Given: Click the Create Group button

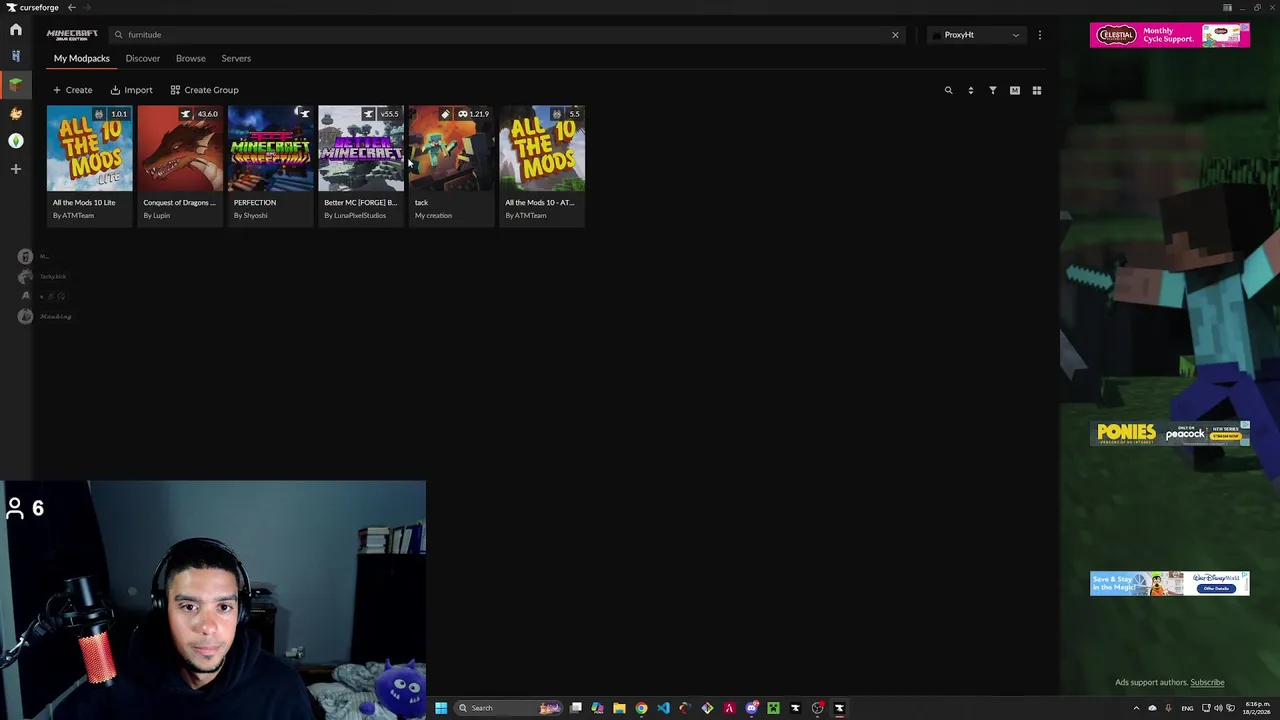Looking at the screenshot, I should pos(204,90).
